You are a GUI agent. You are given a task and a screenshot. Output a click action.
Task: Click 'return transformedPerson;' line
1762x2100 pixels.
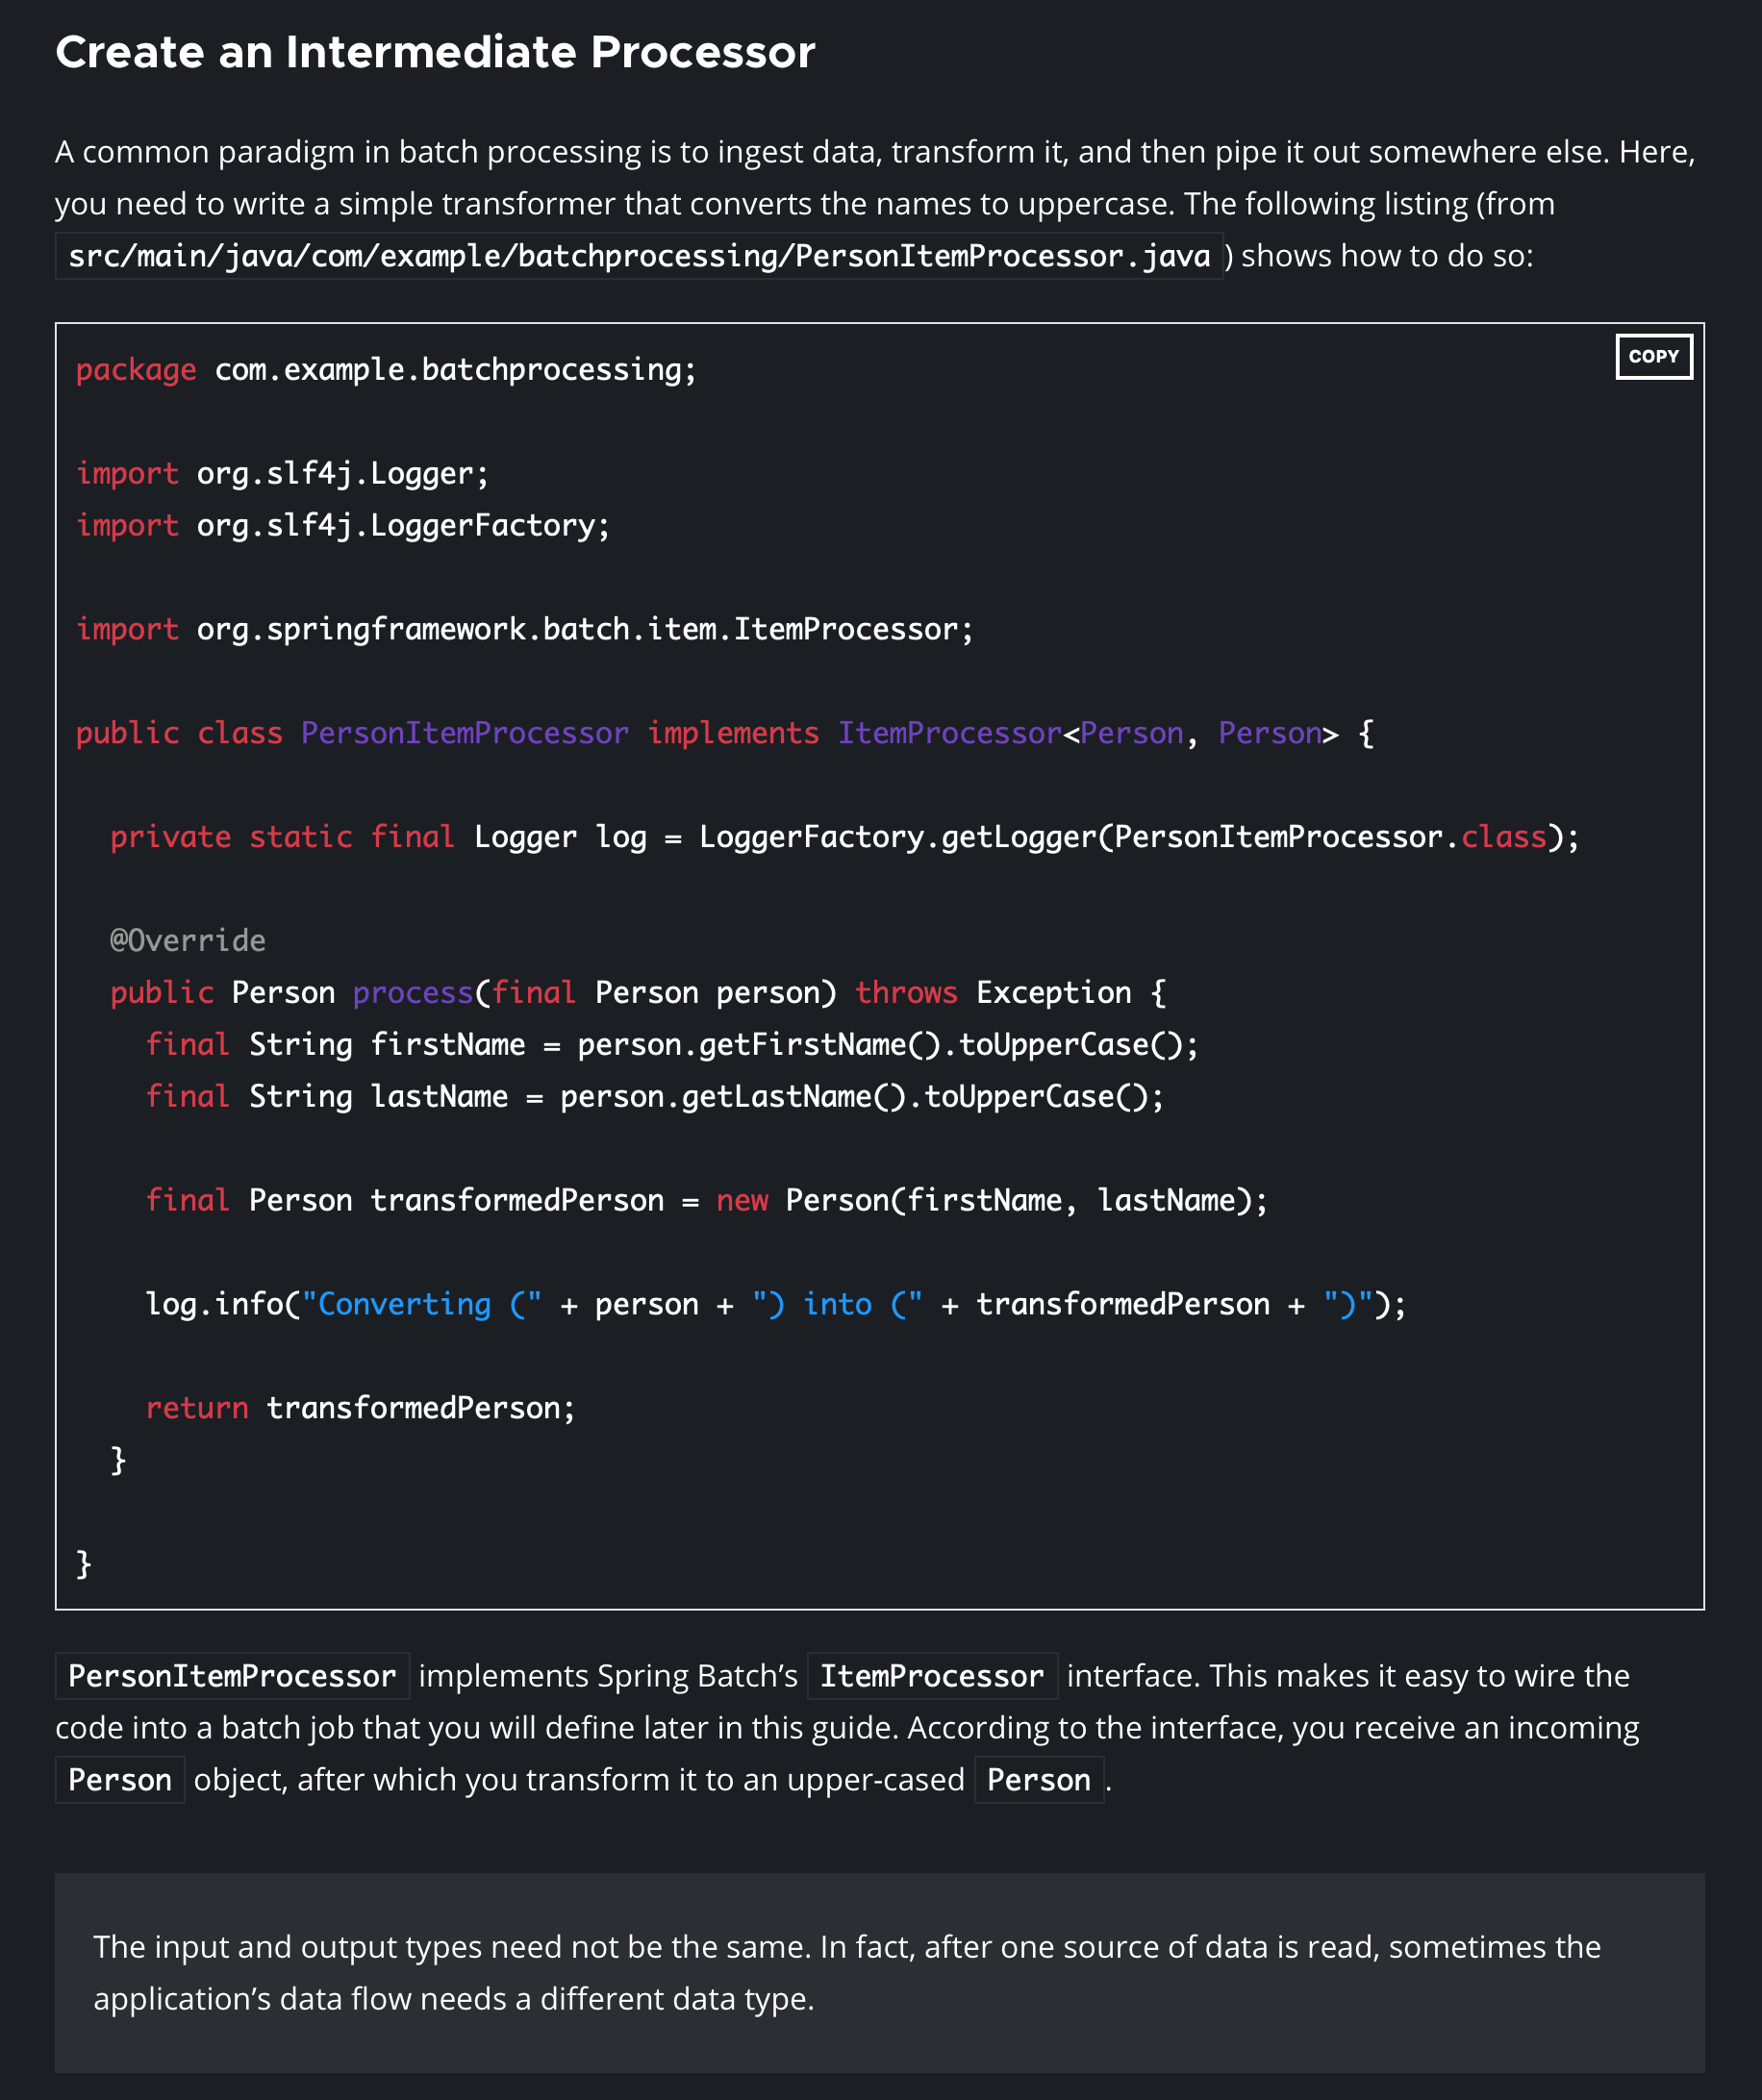(360, 1408)
